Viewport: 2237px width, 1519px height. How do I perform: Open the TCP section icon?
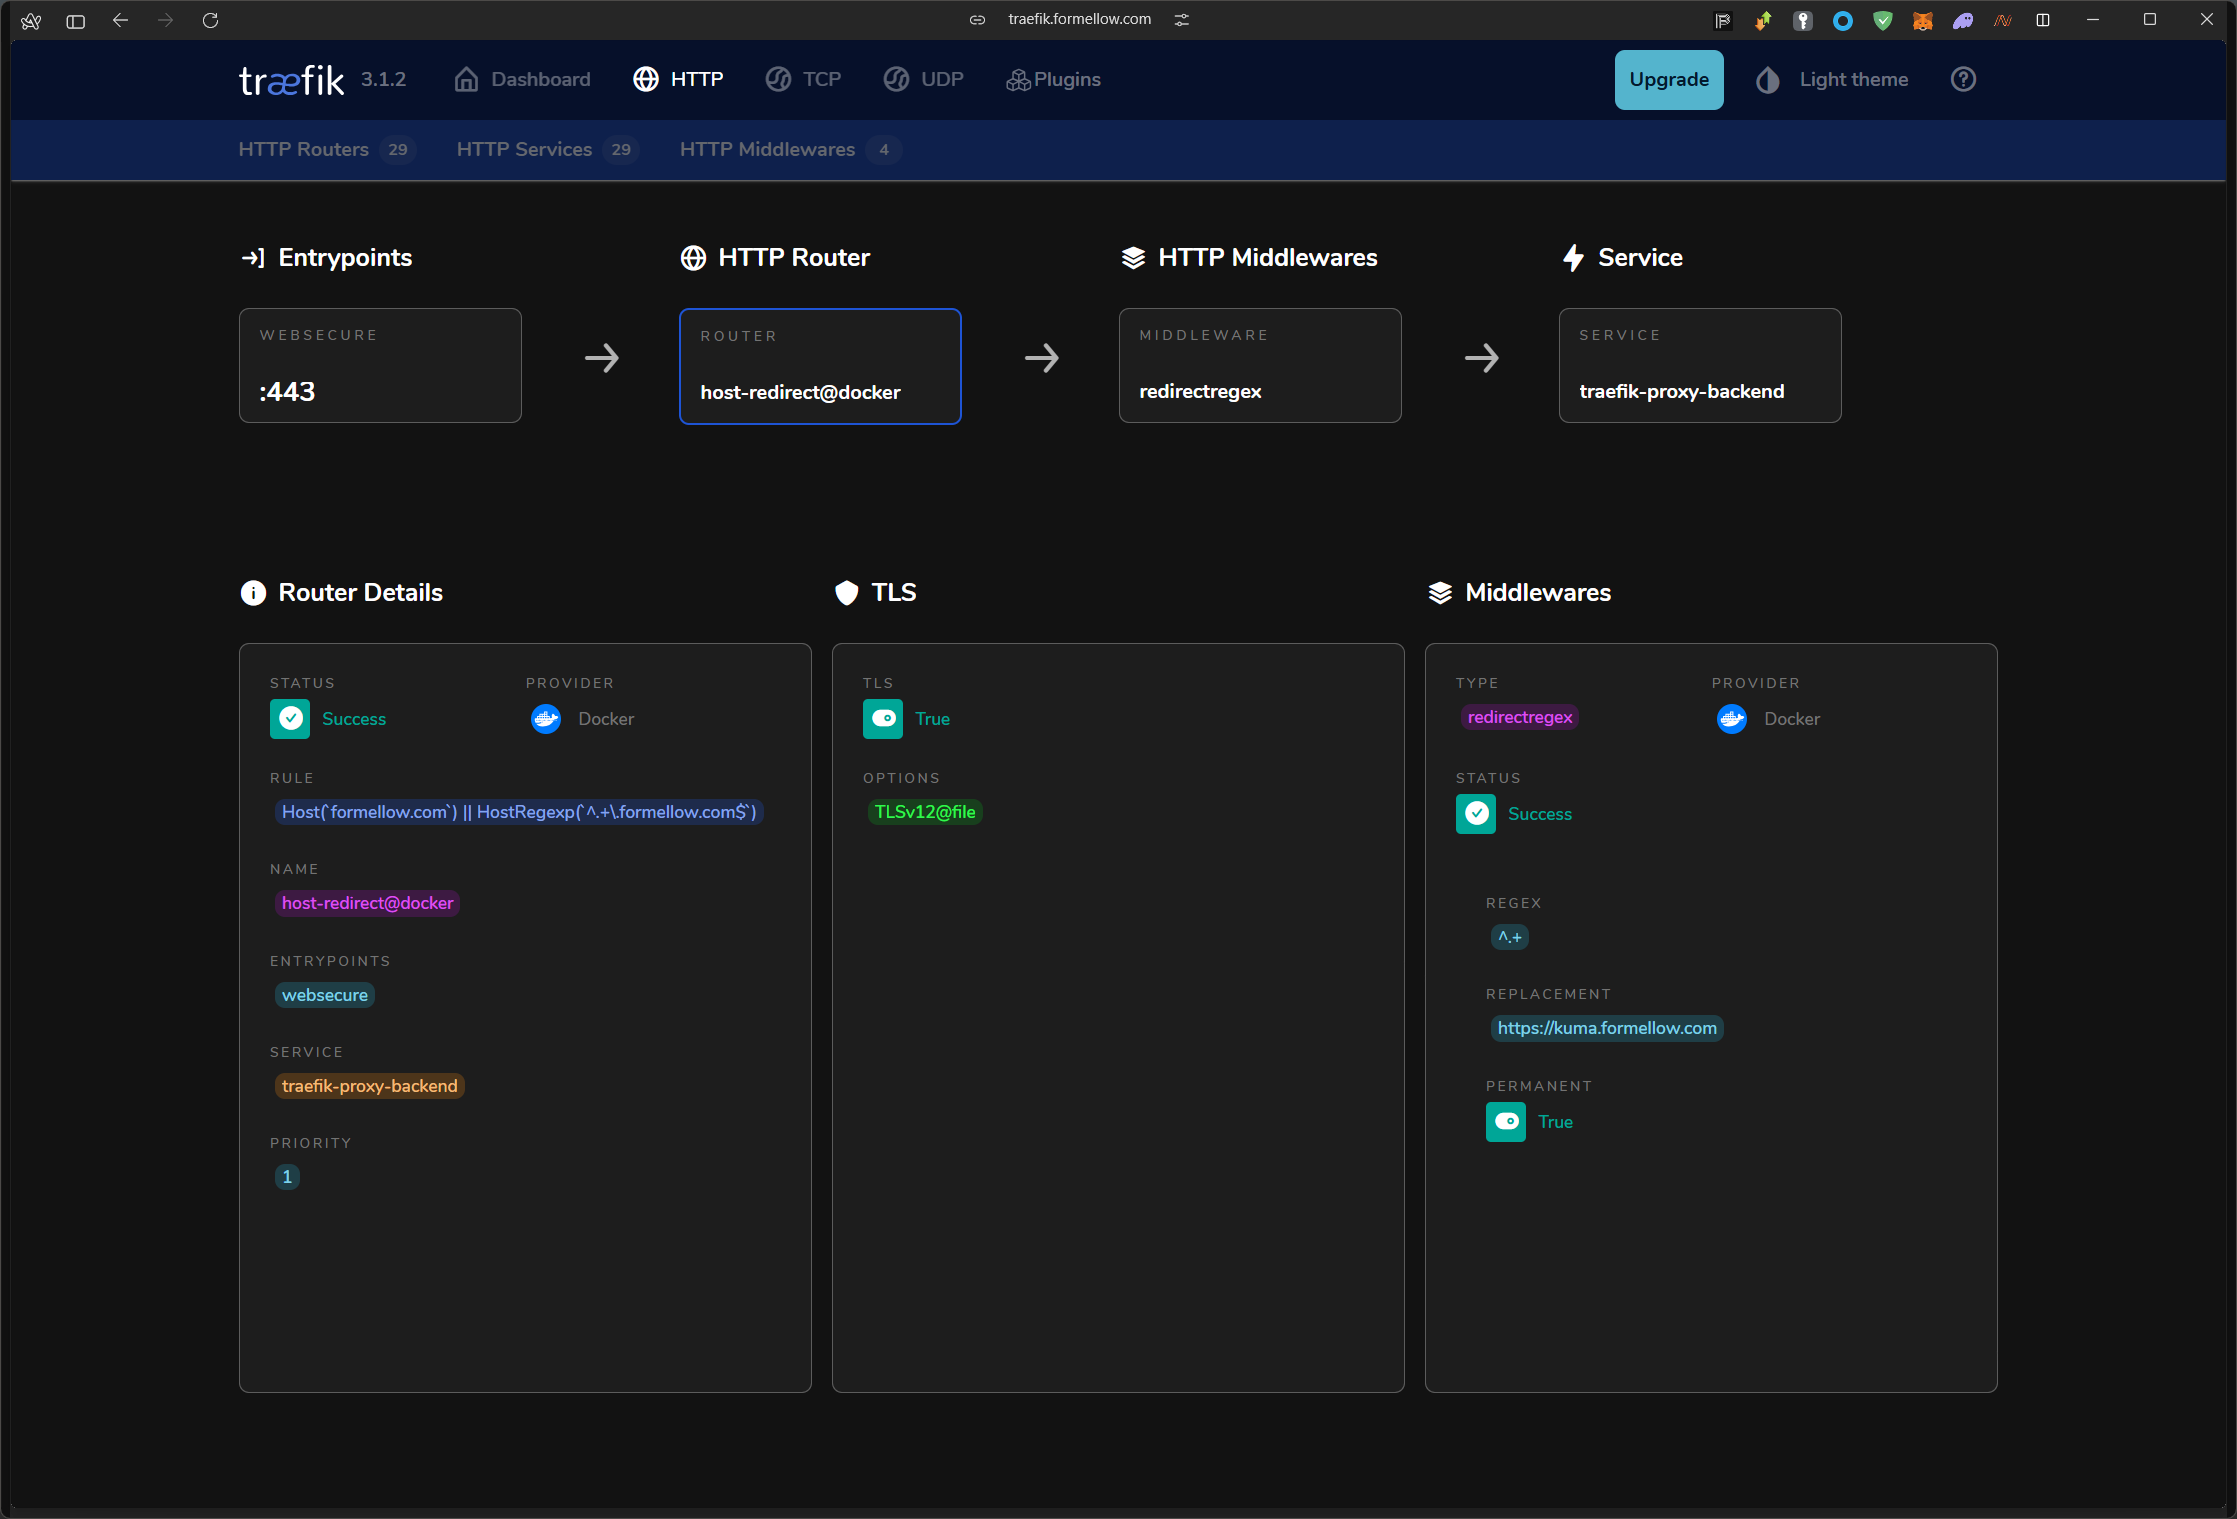pos(778,80)
